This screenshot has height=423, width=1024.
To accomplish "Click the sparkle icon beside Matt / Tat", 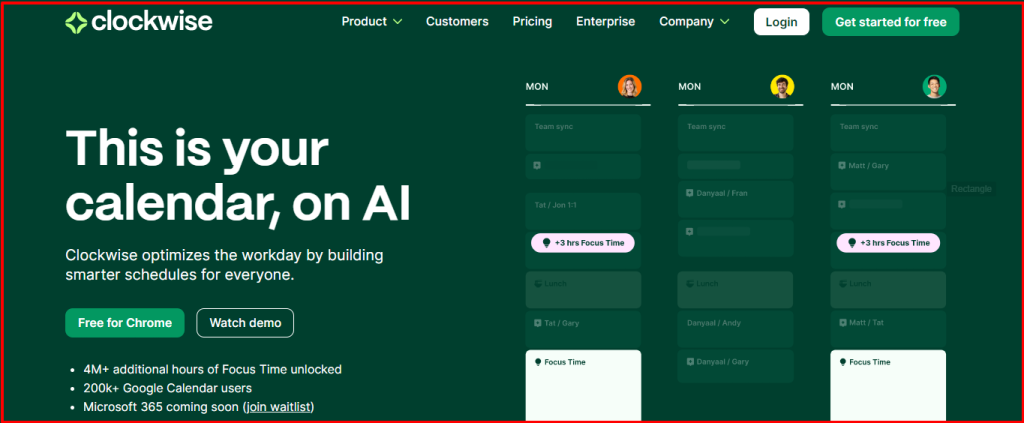I will (x=842, y=323).
